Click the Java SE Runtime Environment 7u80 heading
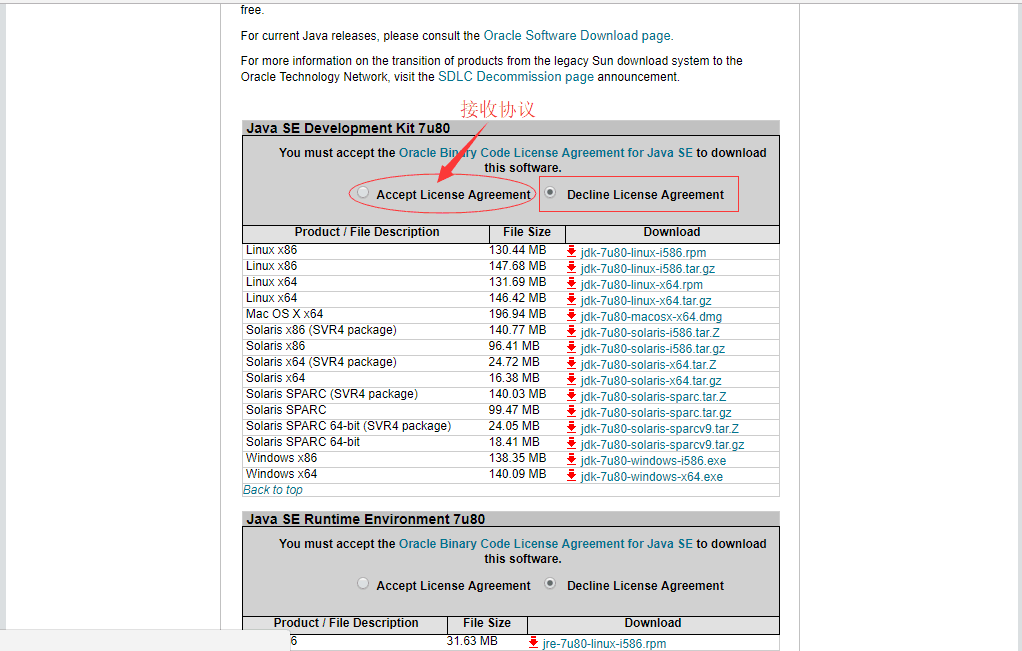The image size is (1022, 651). [x=366, y=519]
